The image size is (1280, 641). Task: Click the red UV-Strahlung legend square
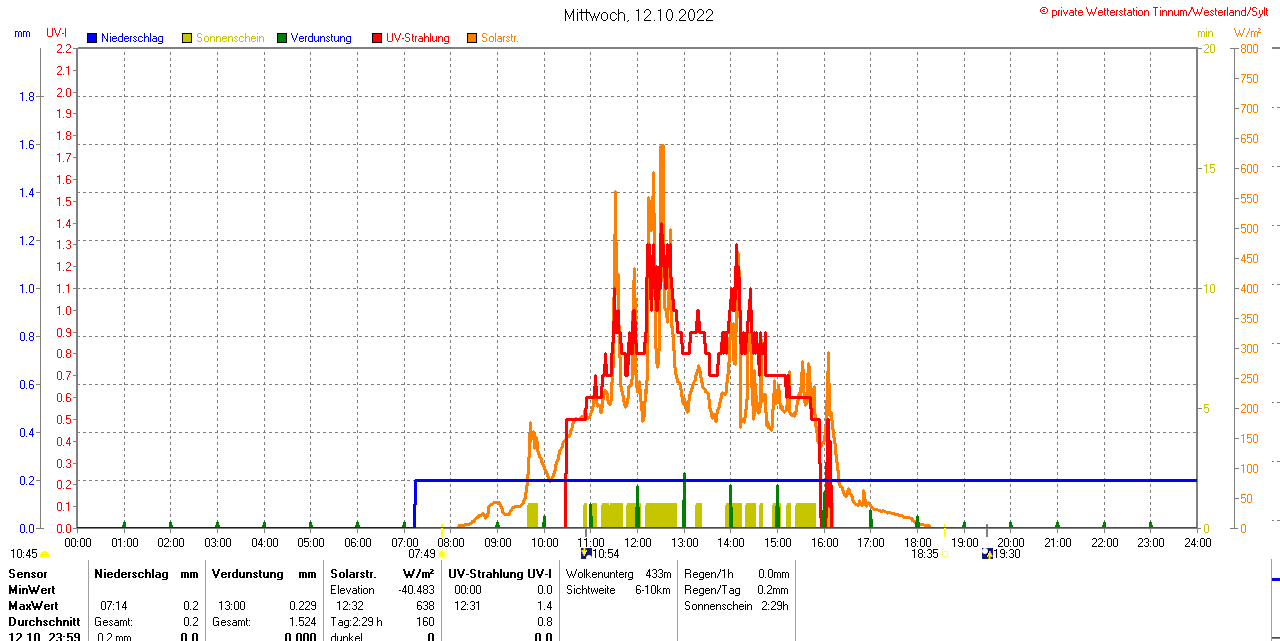point(377,38)
